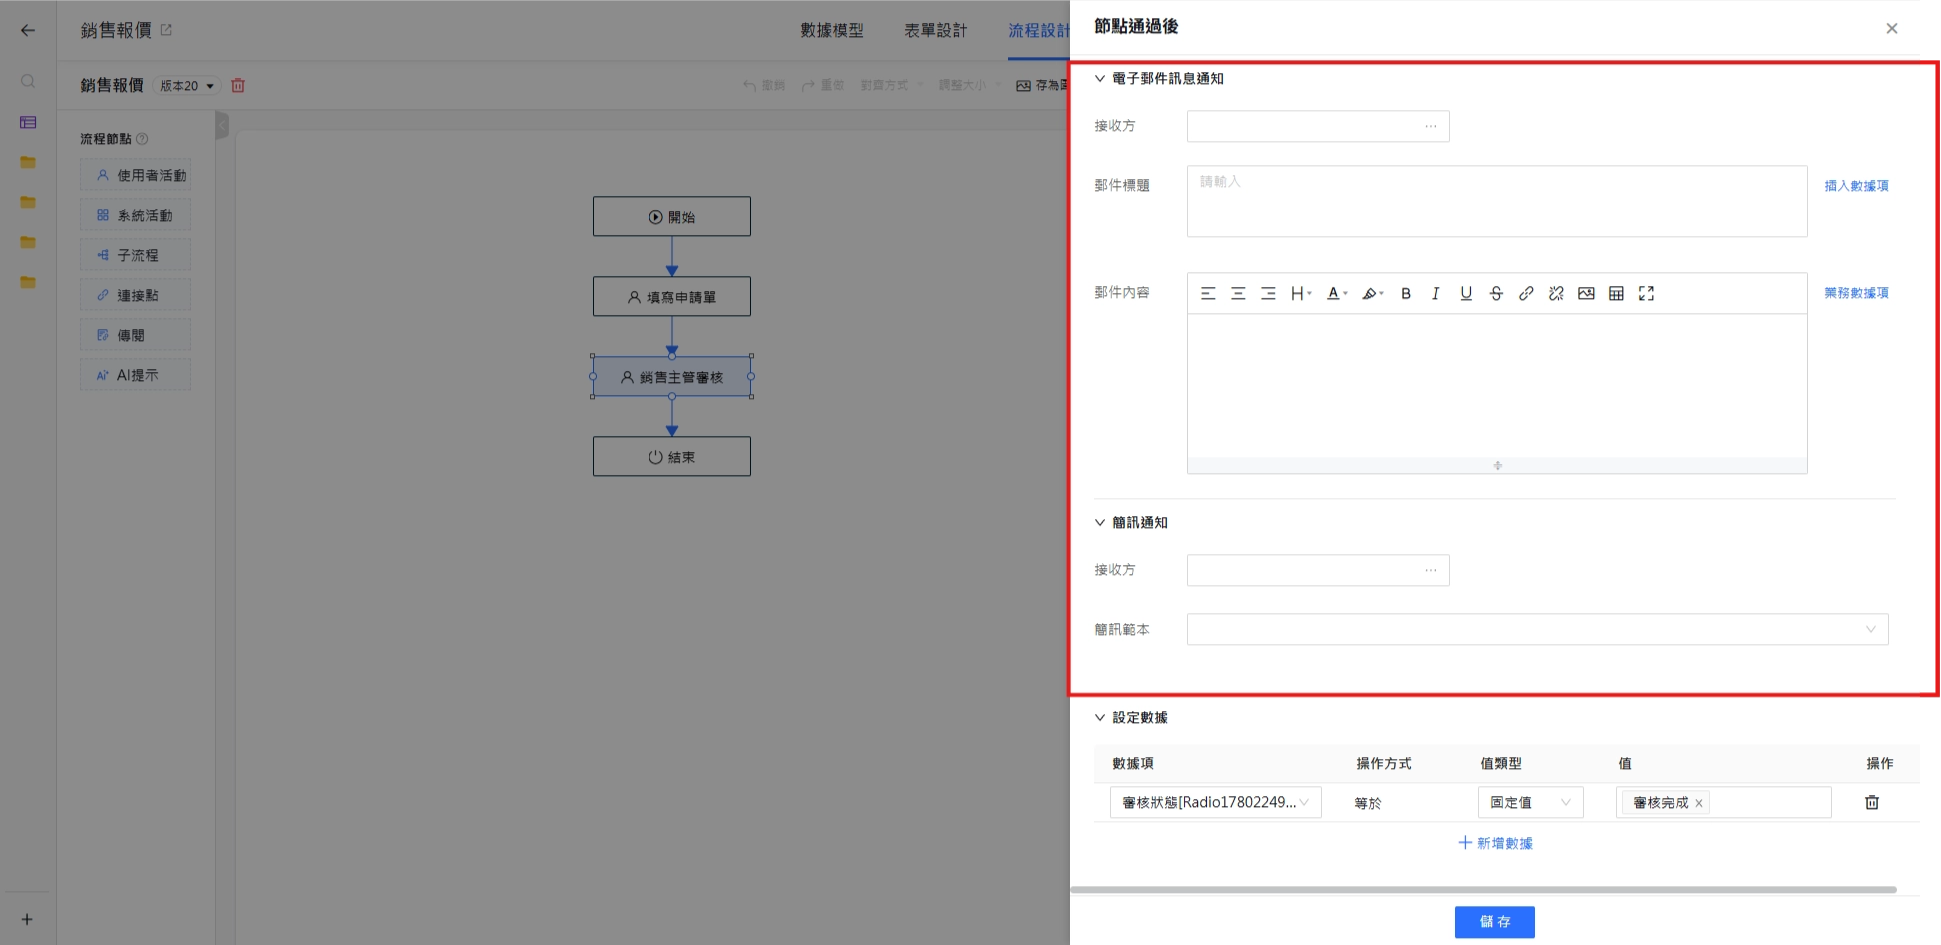Select the 開始 node on canvas
This screenshot has height=945, width=1941.
(x=672, y=216)
